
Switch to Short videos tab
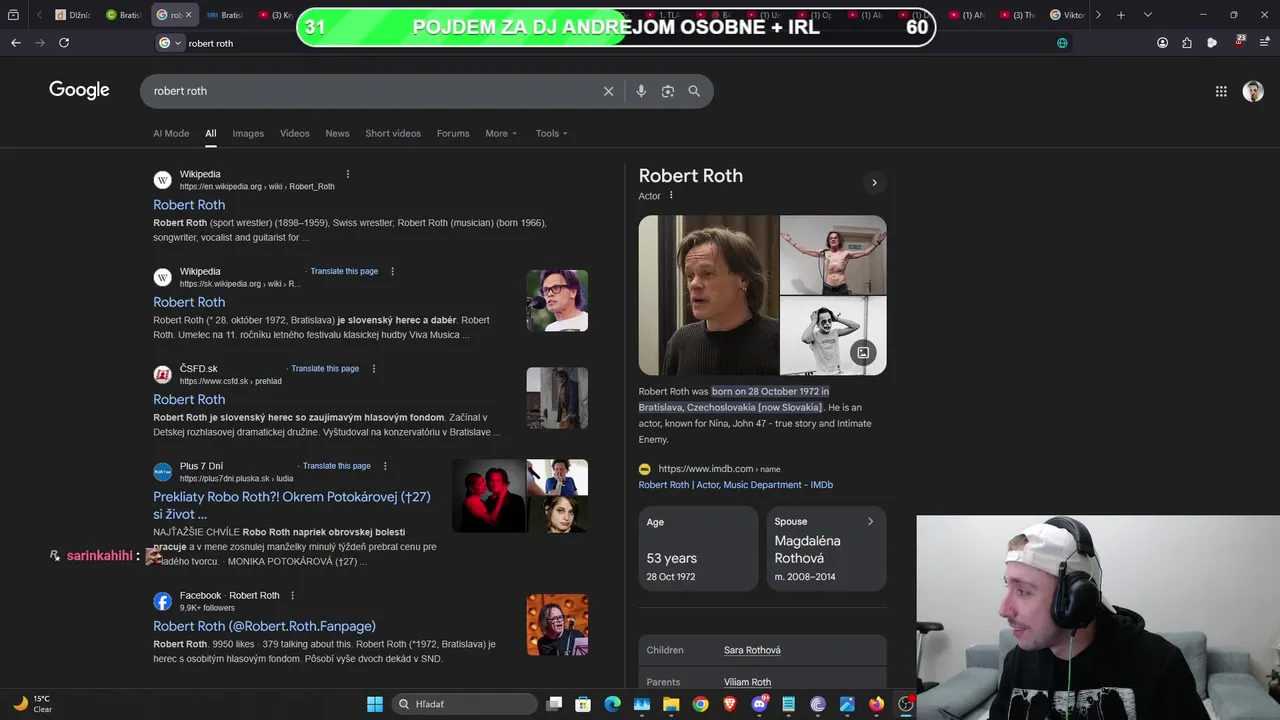(x=393, y=133)
